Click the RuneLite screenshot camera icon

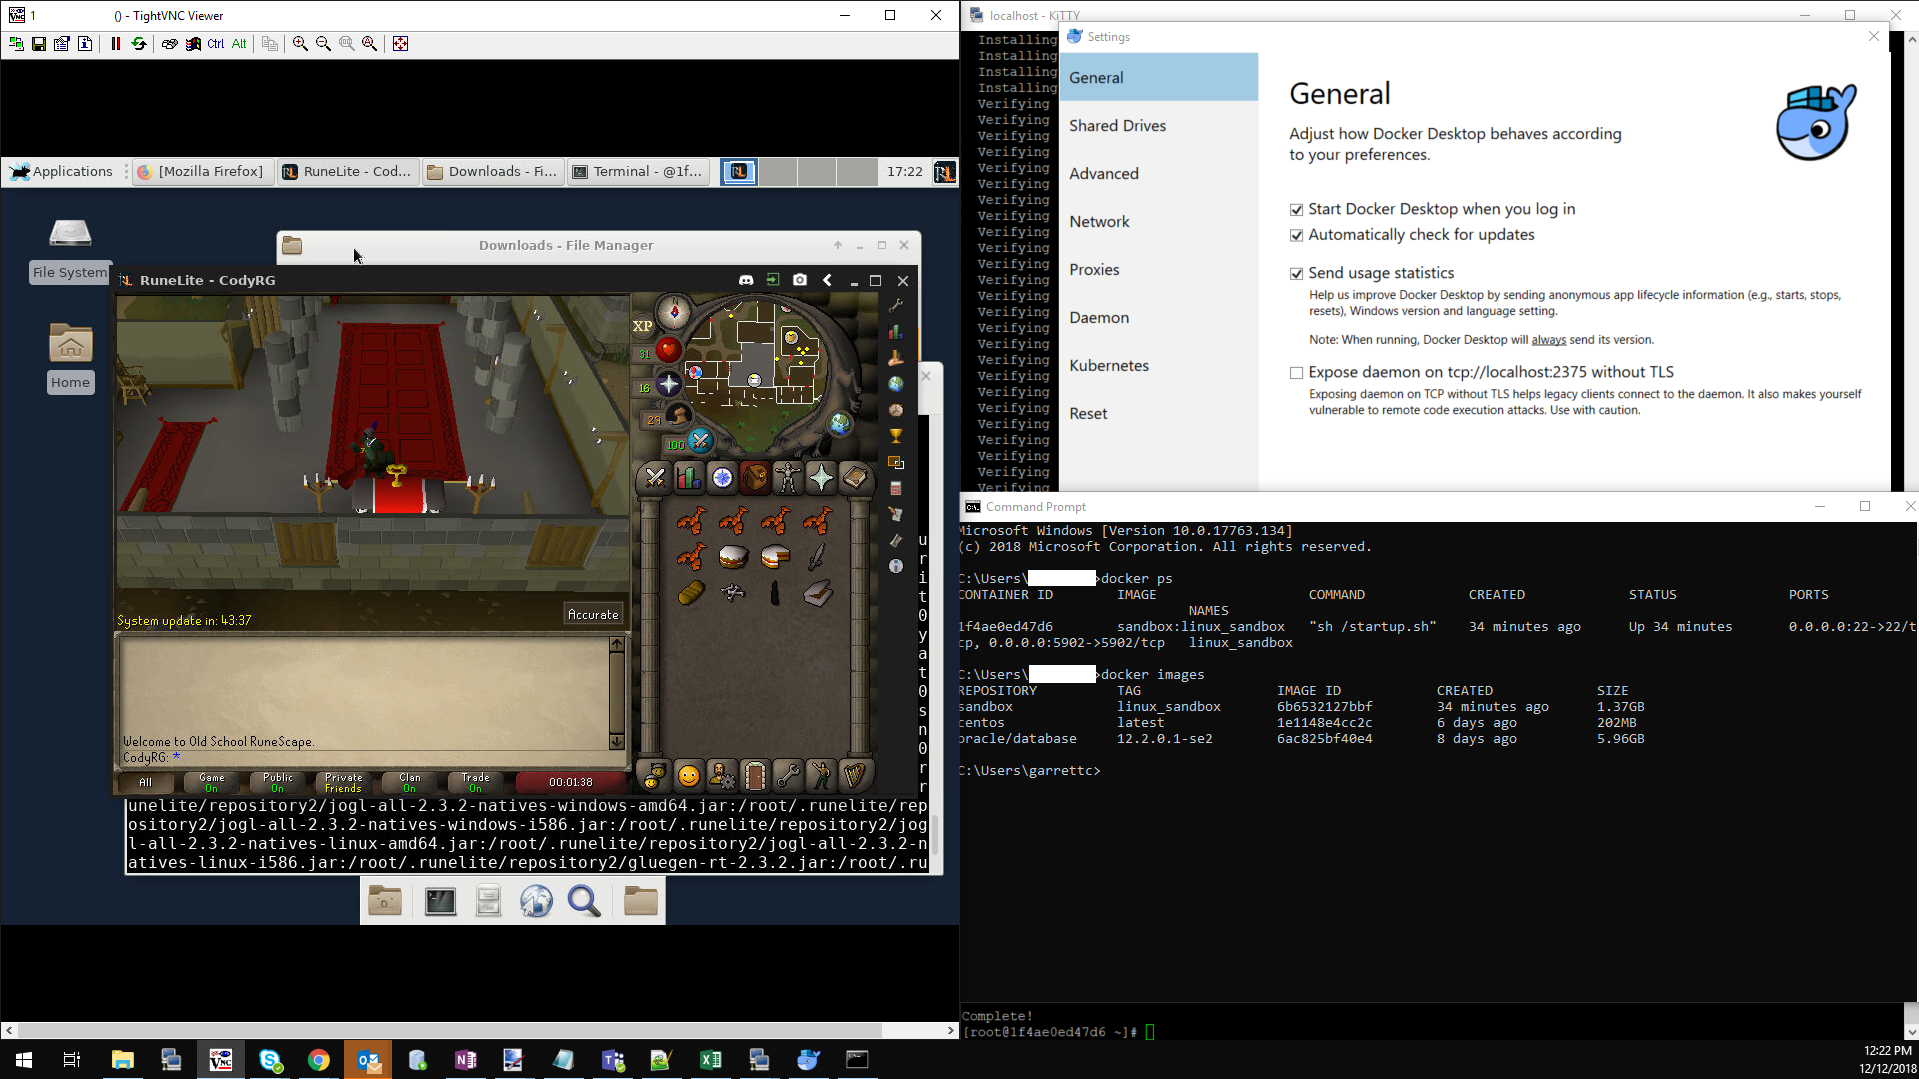pyautogui.click(x=800, y=280)
